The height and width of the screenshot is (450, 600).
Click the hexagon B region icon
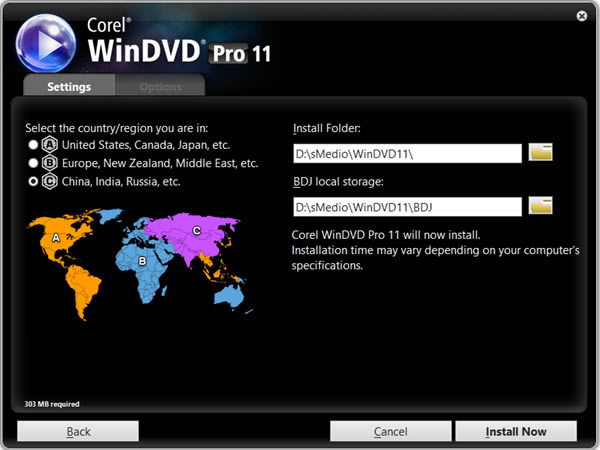click(50, 163)
